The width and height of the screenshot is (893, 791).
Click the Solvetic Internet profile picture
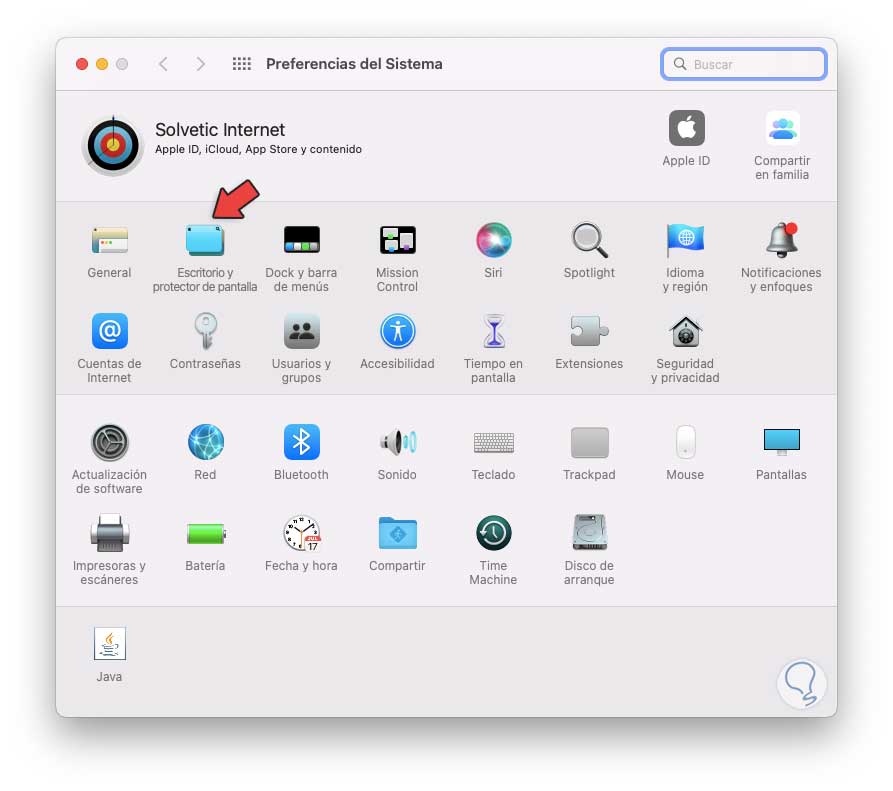coord(113,146)
